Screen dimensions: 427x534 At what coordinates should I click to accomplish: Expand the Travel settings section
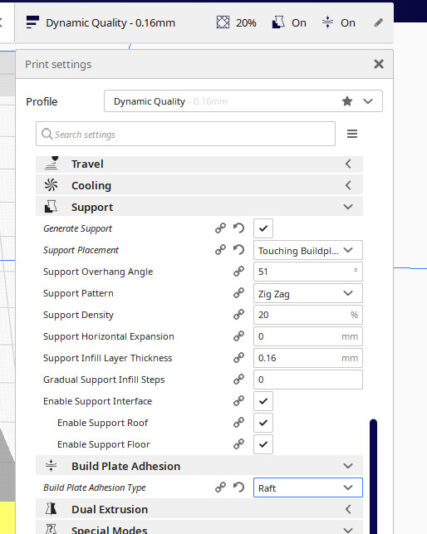[199, 164]
